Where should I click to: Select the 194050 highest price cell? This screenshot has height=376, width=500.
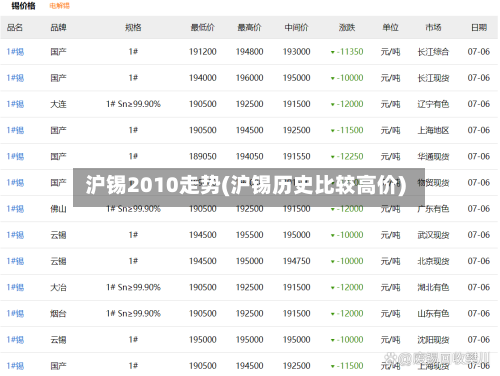[249, 156]
